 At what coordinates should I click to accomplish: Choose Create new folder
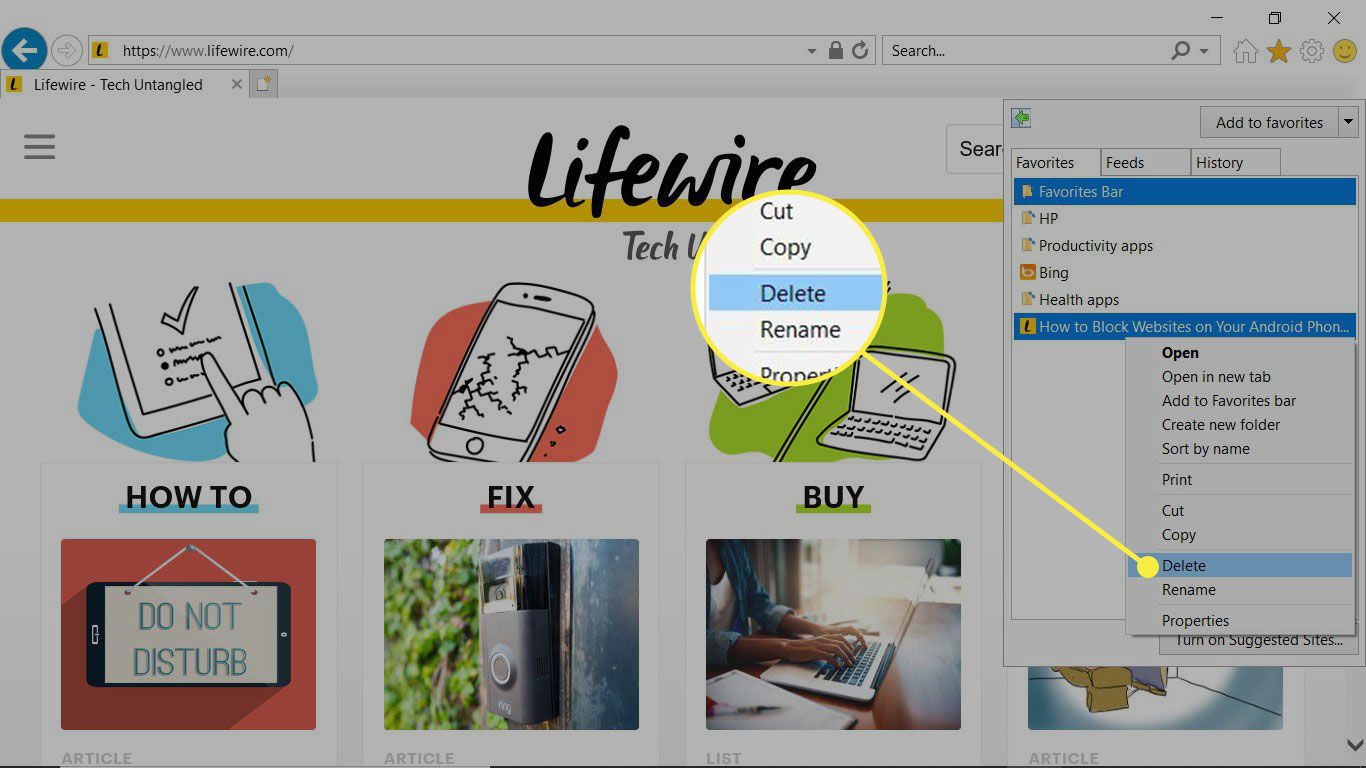pos(1240,424)
